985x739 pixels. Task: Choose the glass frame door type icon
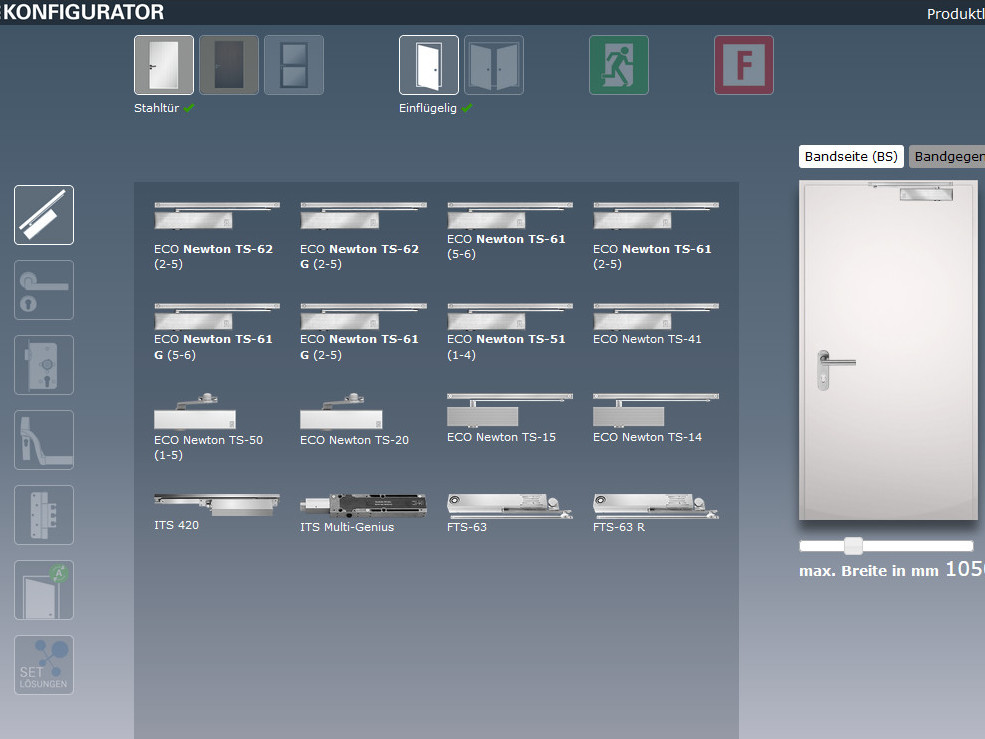click(x=294, y=65)
